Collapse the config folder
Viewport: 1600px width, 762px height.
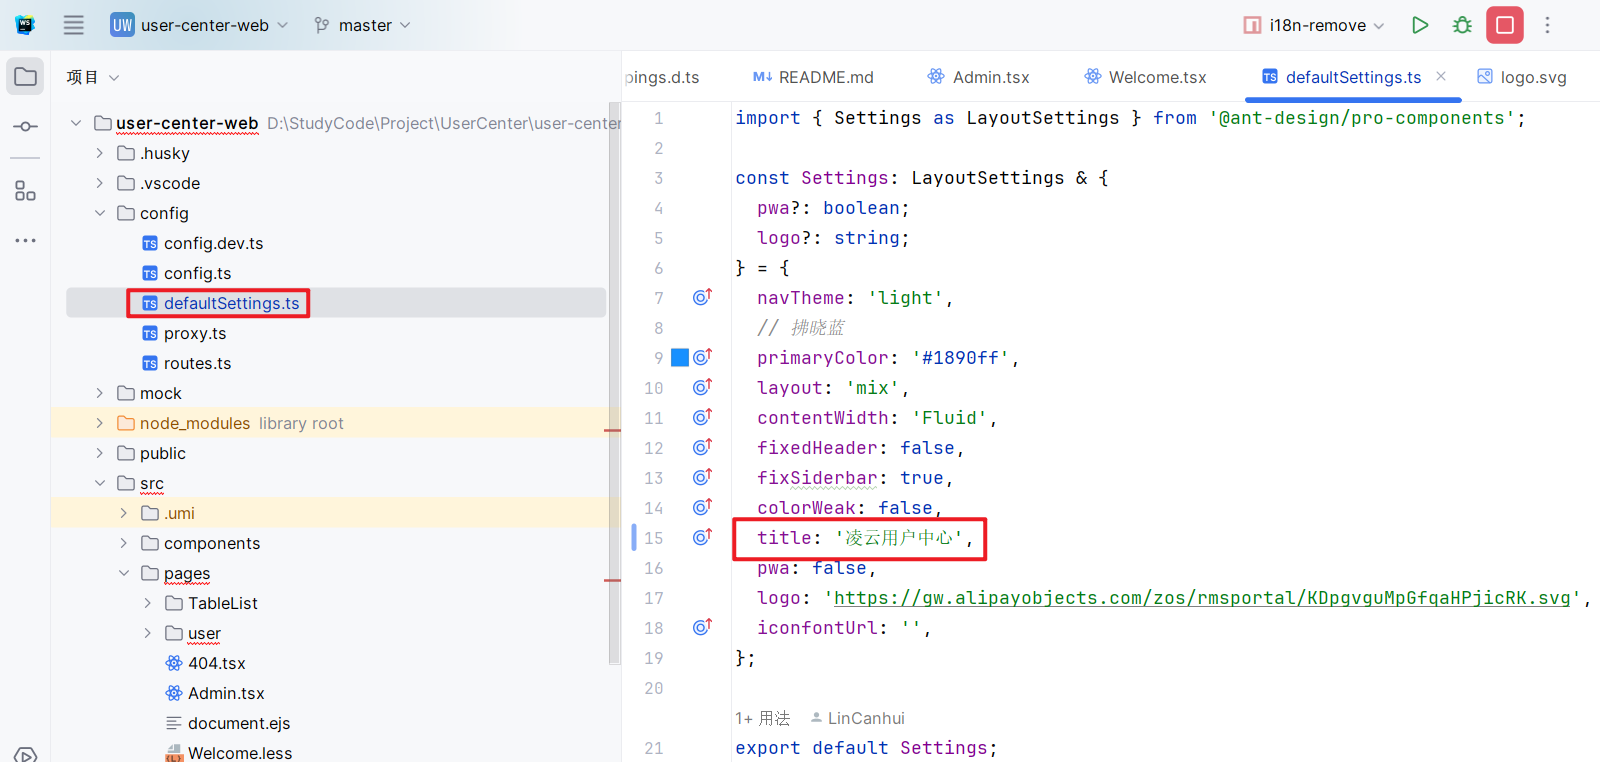(x=100, y=213)
